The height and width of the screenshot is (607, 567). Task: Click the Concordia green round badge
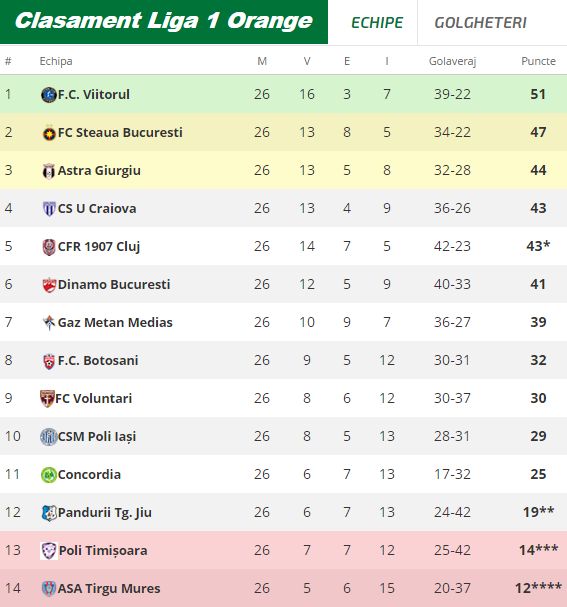pos(49,475)
